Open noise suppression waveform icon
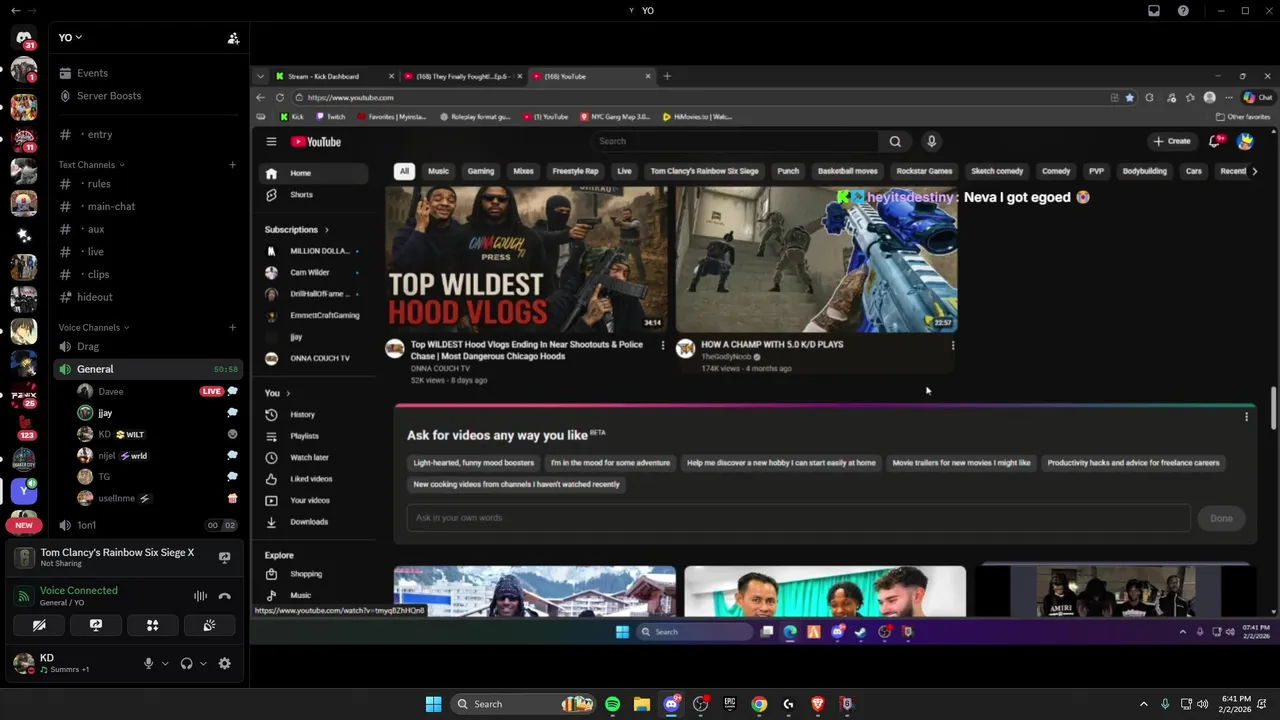The width and height of the screenshot is (1280, 720). pyautogui.click(x=200, y=596)
